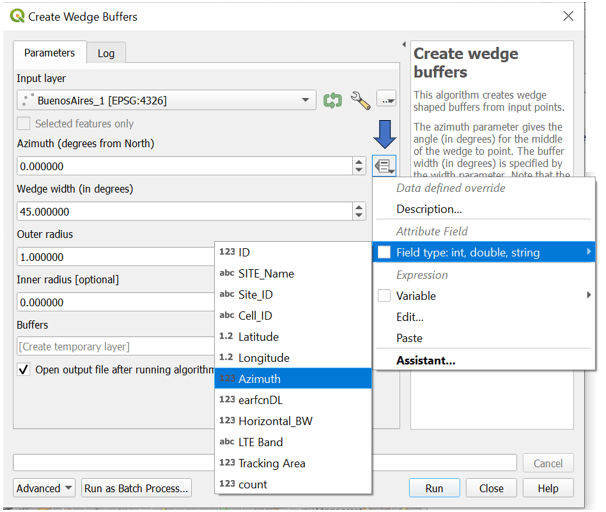
Task: Click the browse ellipsis button for input layer
Action: coord(387,101)
